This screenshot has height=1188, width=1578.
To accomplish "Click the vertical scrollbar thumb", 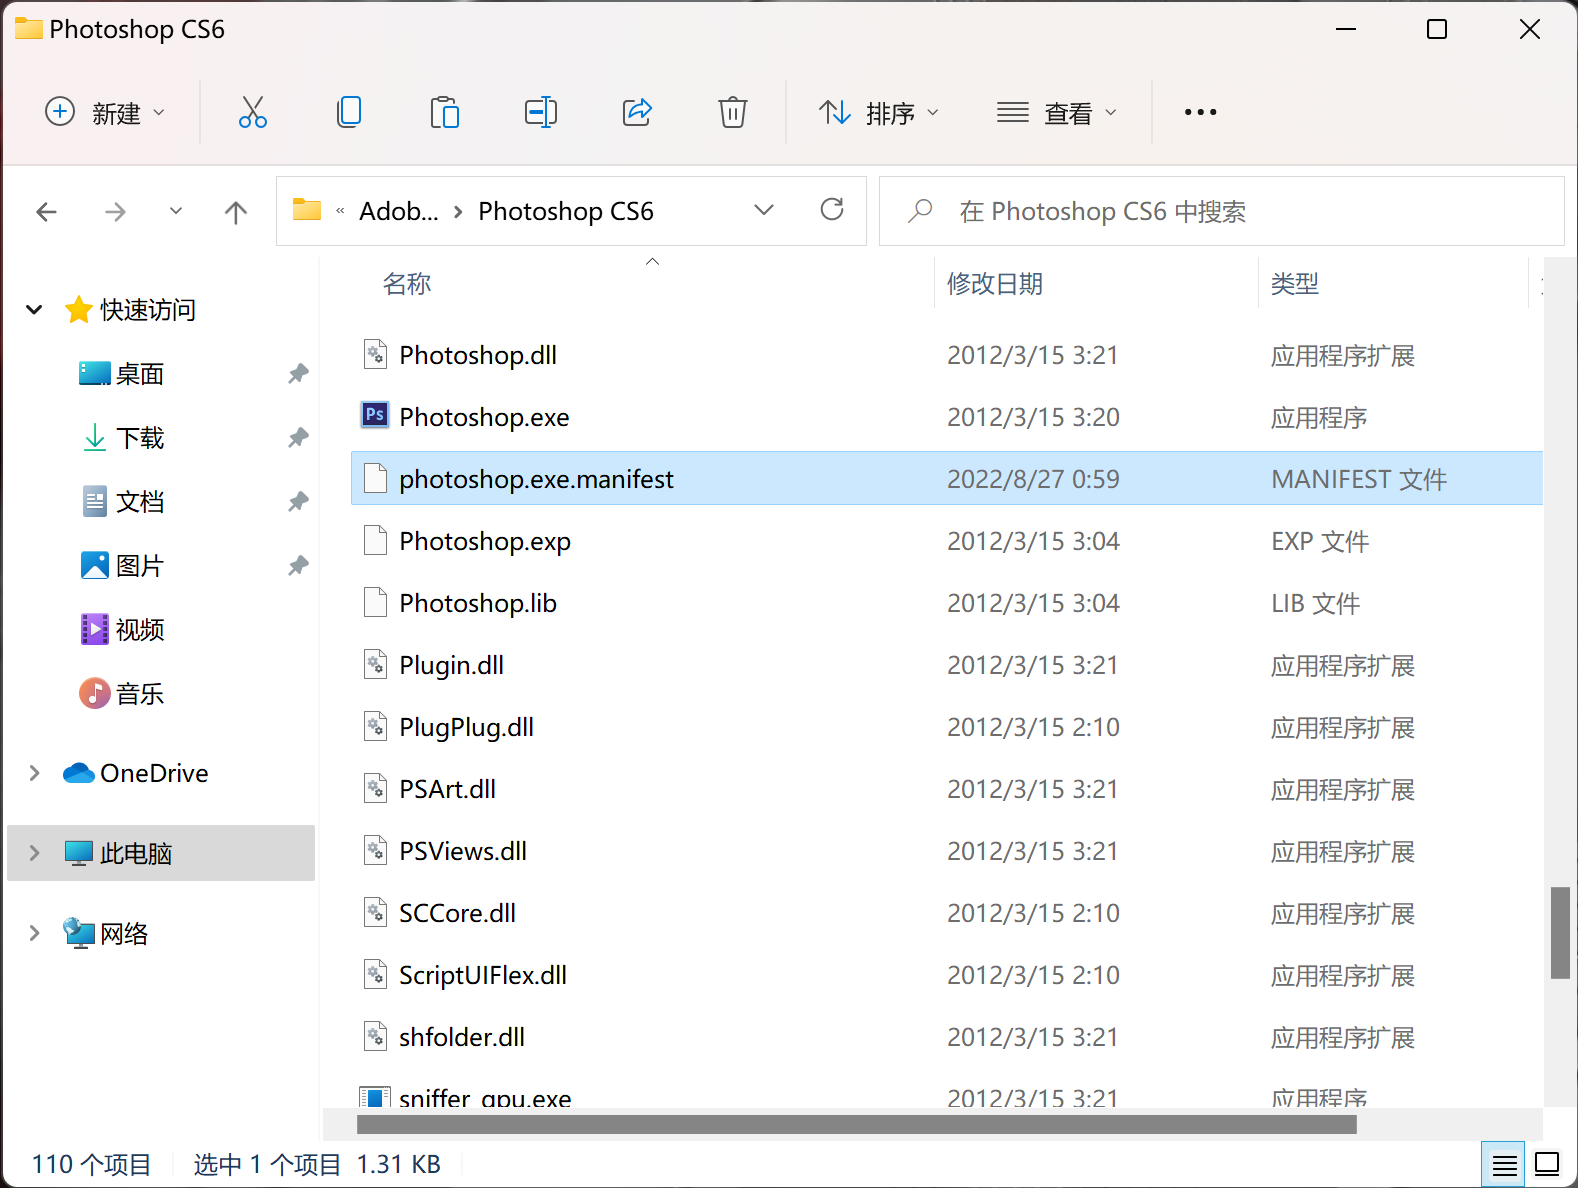I will [1560, 932].
